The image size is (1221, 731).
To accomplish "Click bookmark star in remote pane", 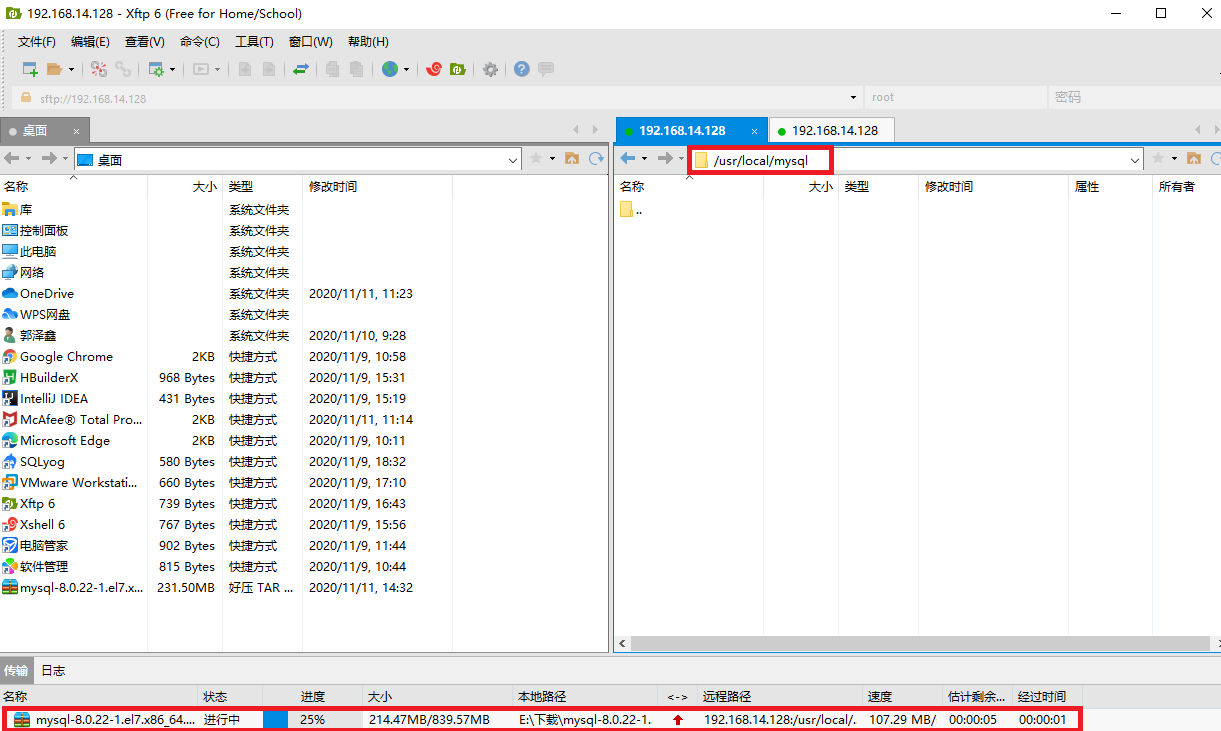I will pos(1158,158).
